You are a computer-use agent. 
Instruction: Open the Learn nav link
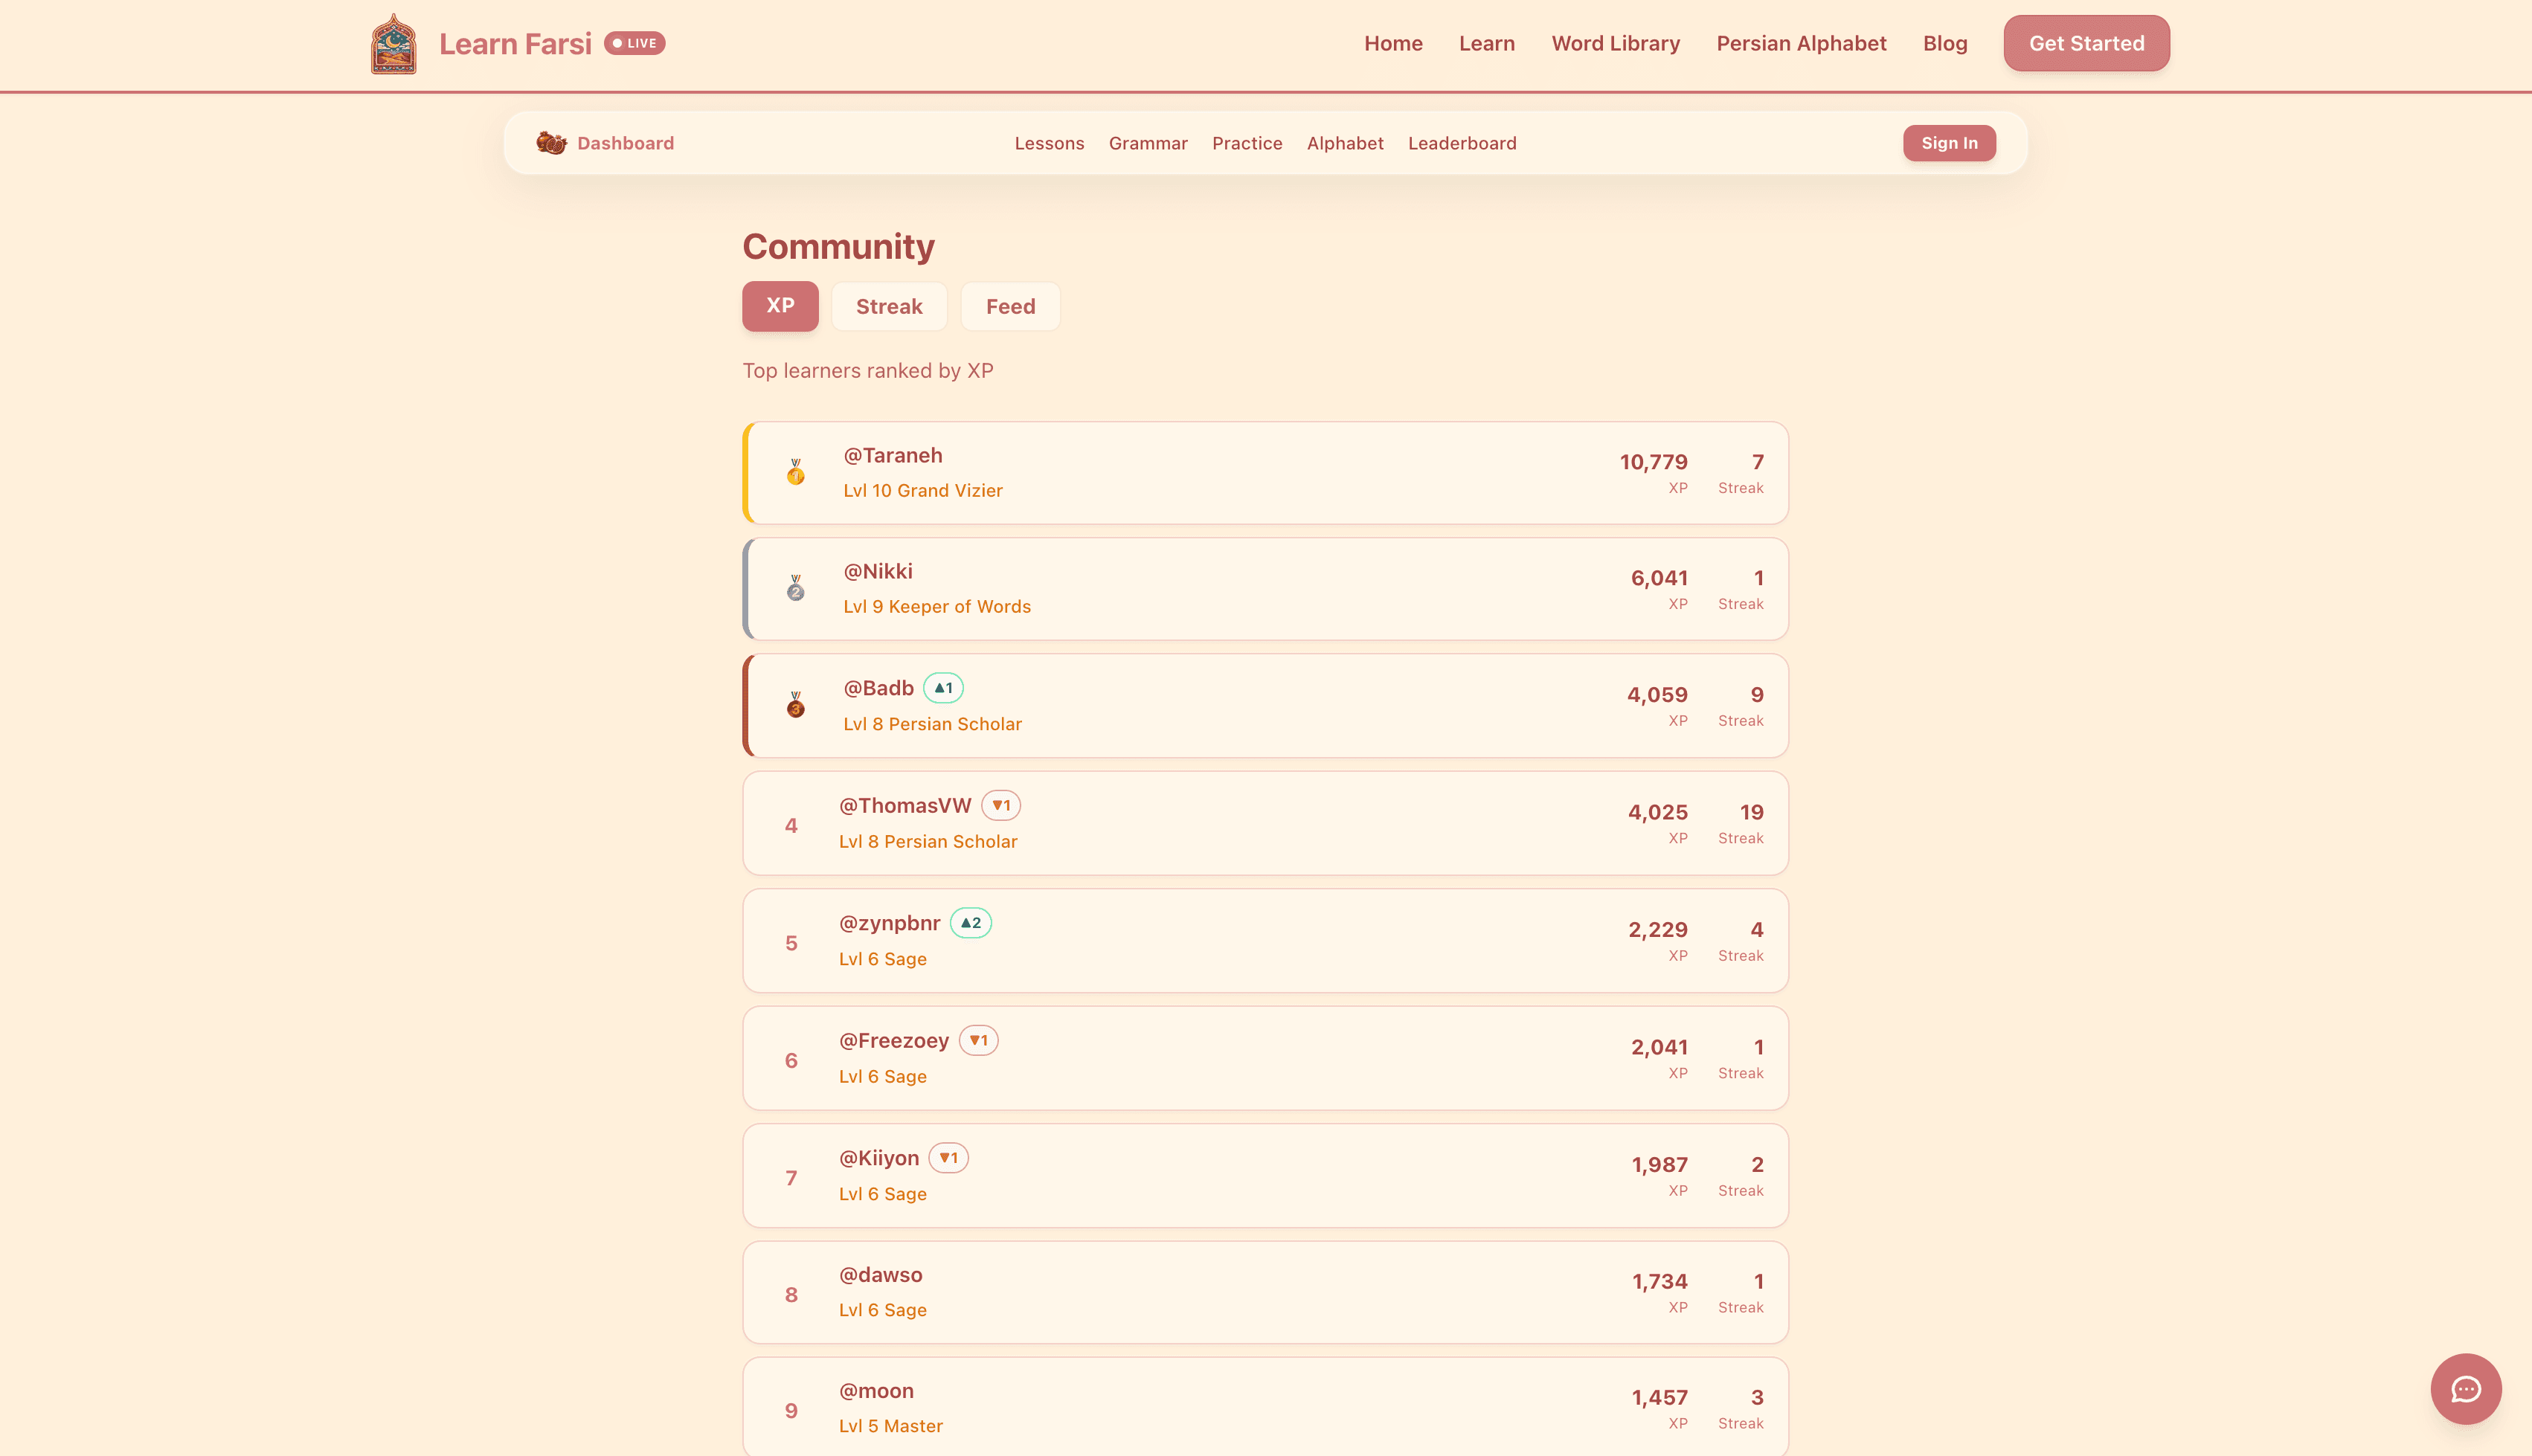(x=1486, y=43)
